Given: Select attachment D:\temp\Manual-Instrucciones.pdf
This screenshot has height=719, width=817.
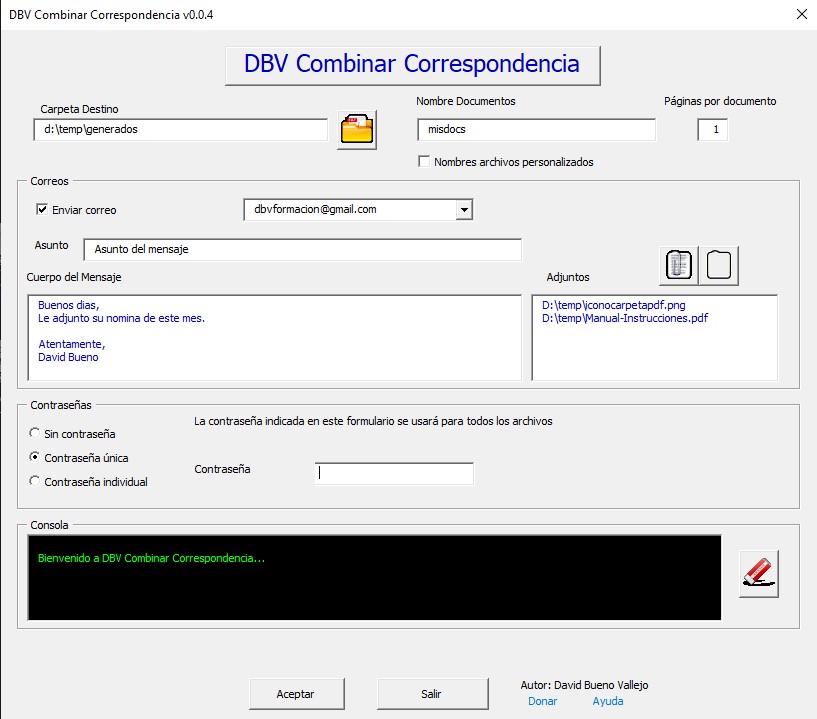Looking at the screenshot, I should point(625,318).
